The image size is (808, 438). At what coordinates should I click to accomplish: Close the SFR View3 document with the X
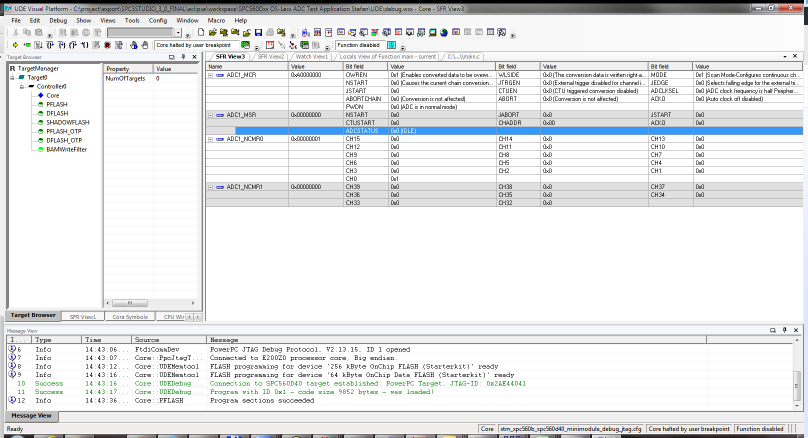[795, 56]
